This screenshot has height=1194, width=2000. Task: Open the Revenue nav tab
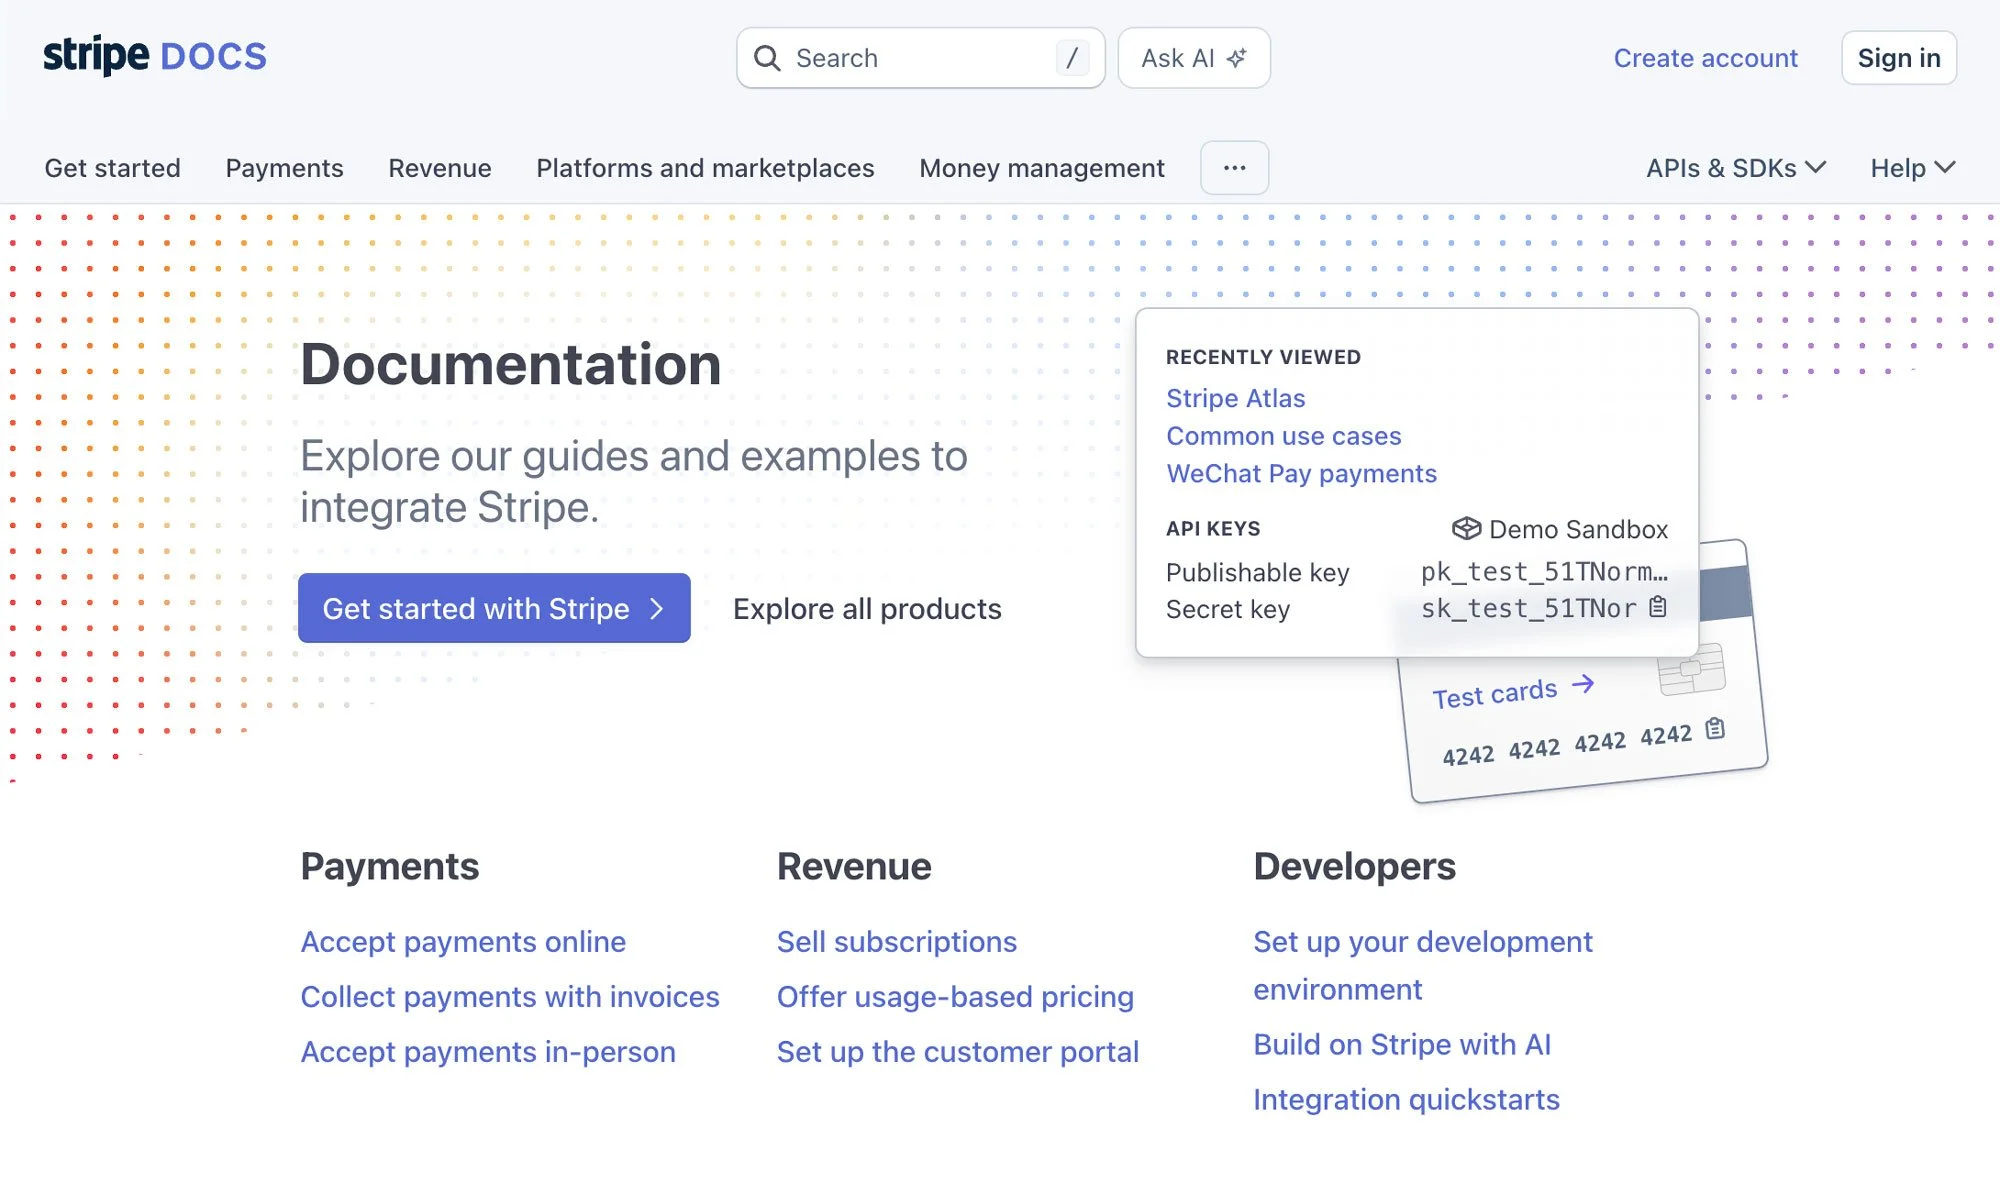pos(440,168)
